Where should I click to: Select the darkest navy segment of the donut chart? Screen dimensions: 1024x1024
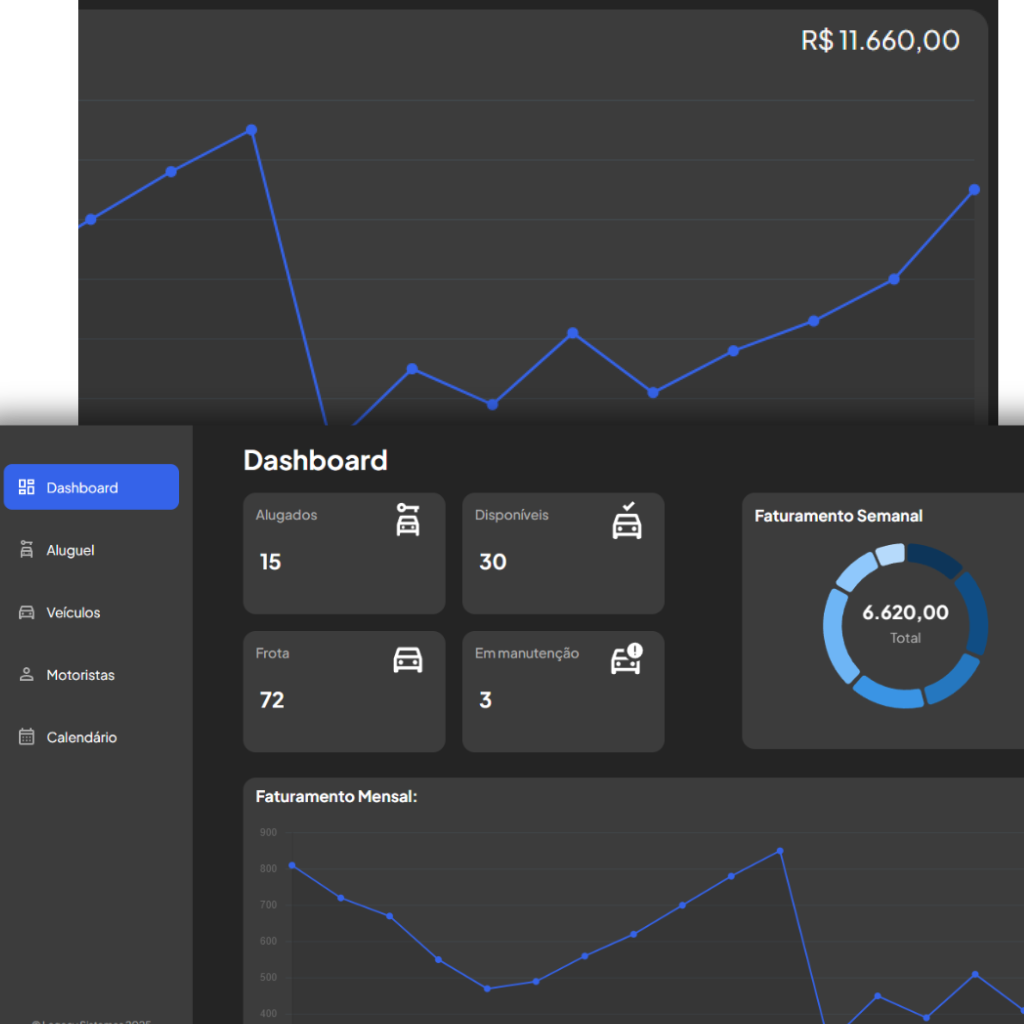935,558
